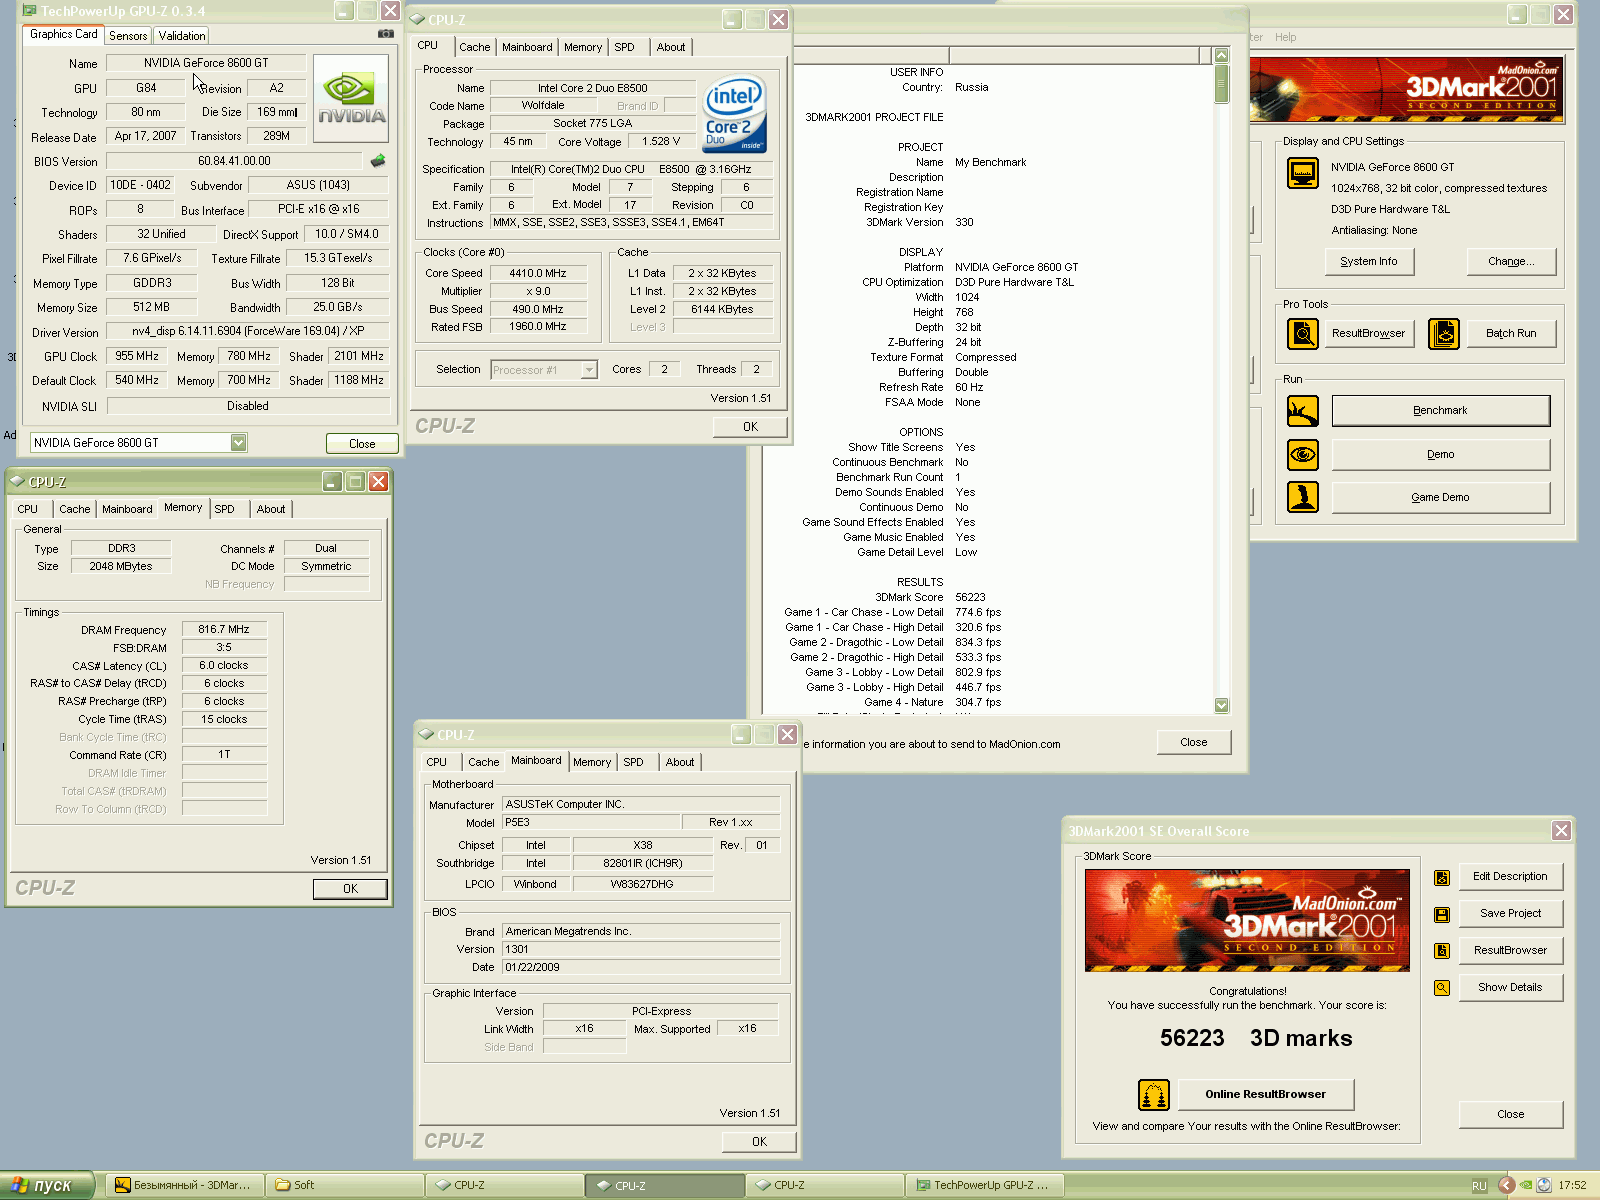Click the project details scrollbar down arrow
This screenshot has height=1200, width=1600.
[x=1221, y=705]
